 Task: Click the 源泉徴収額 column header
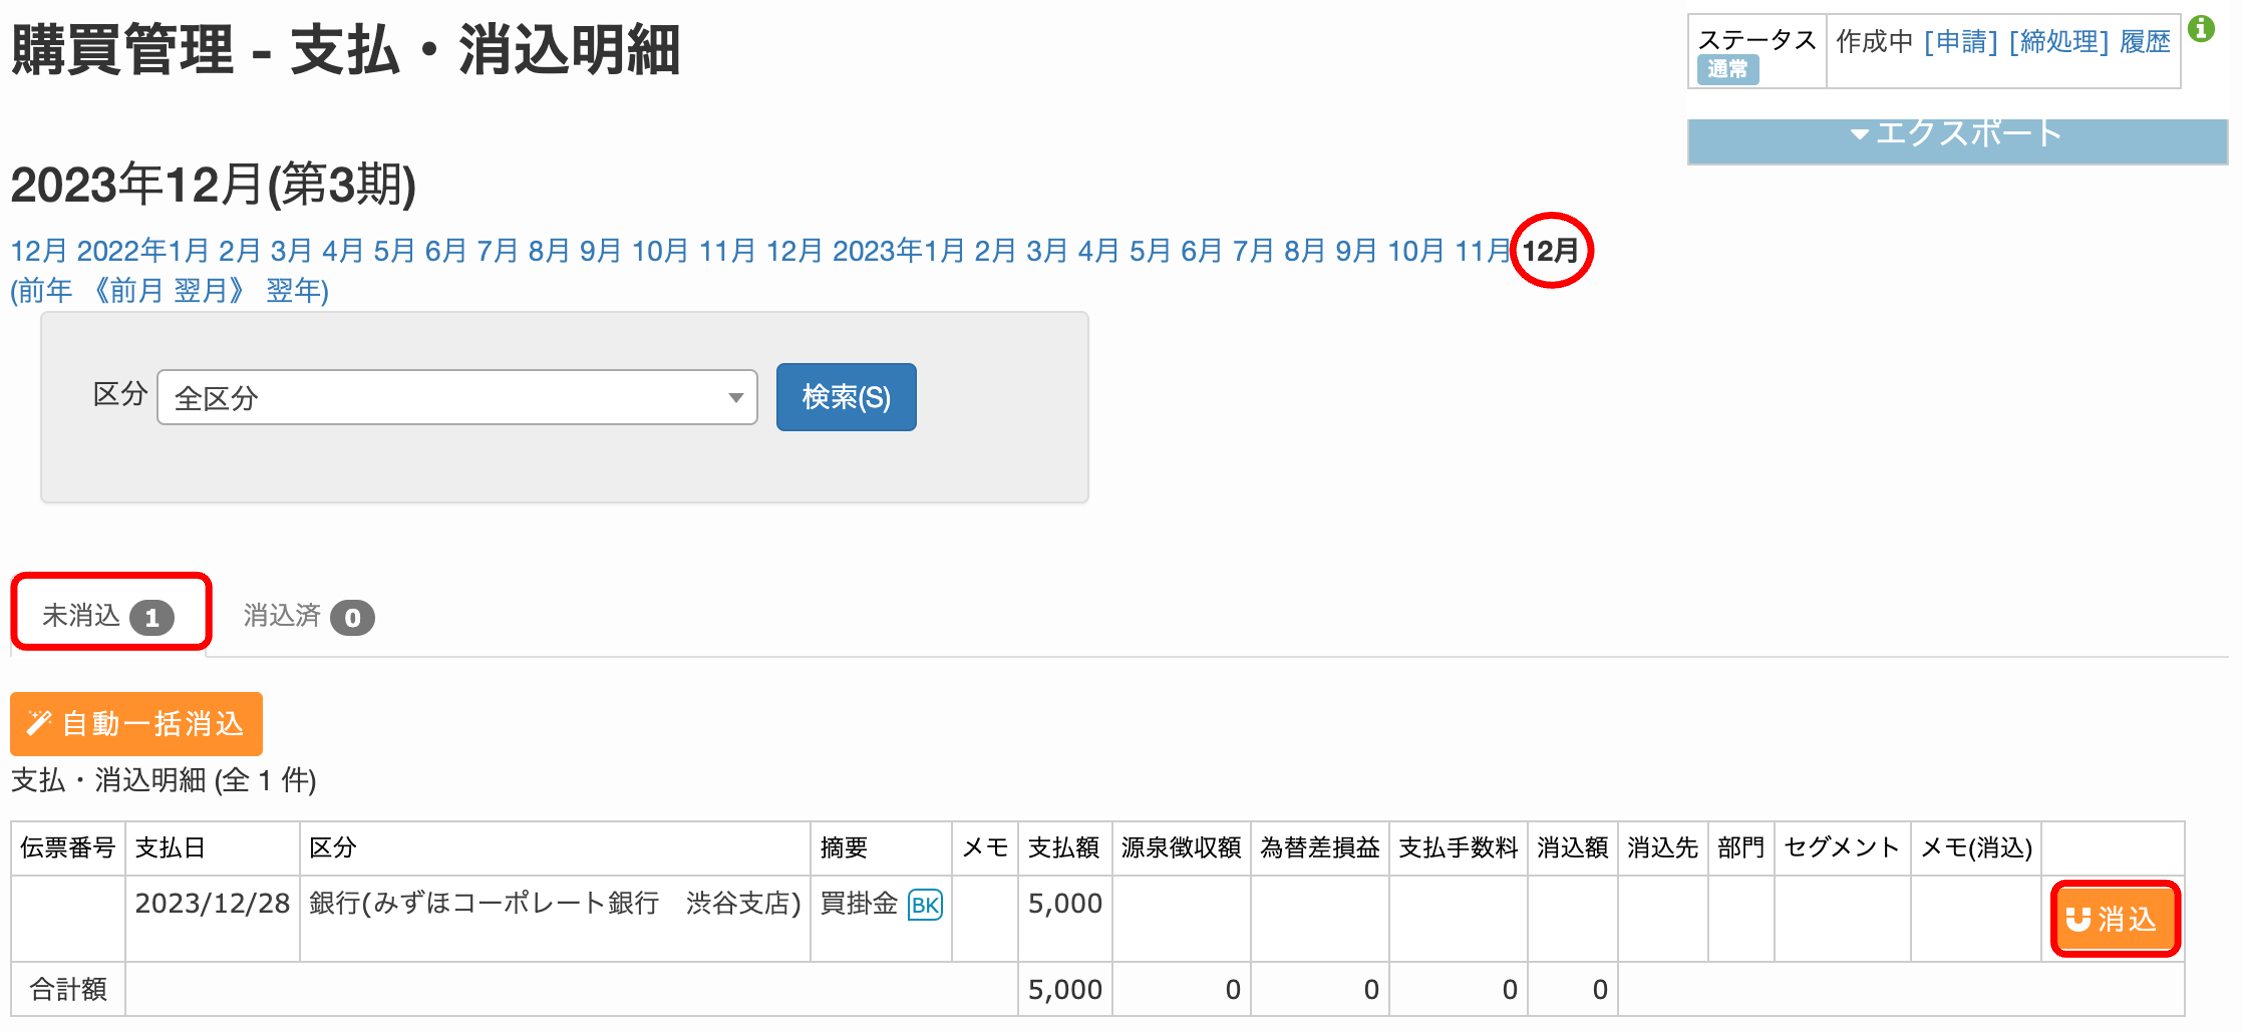[1181, 848]
